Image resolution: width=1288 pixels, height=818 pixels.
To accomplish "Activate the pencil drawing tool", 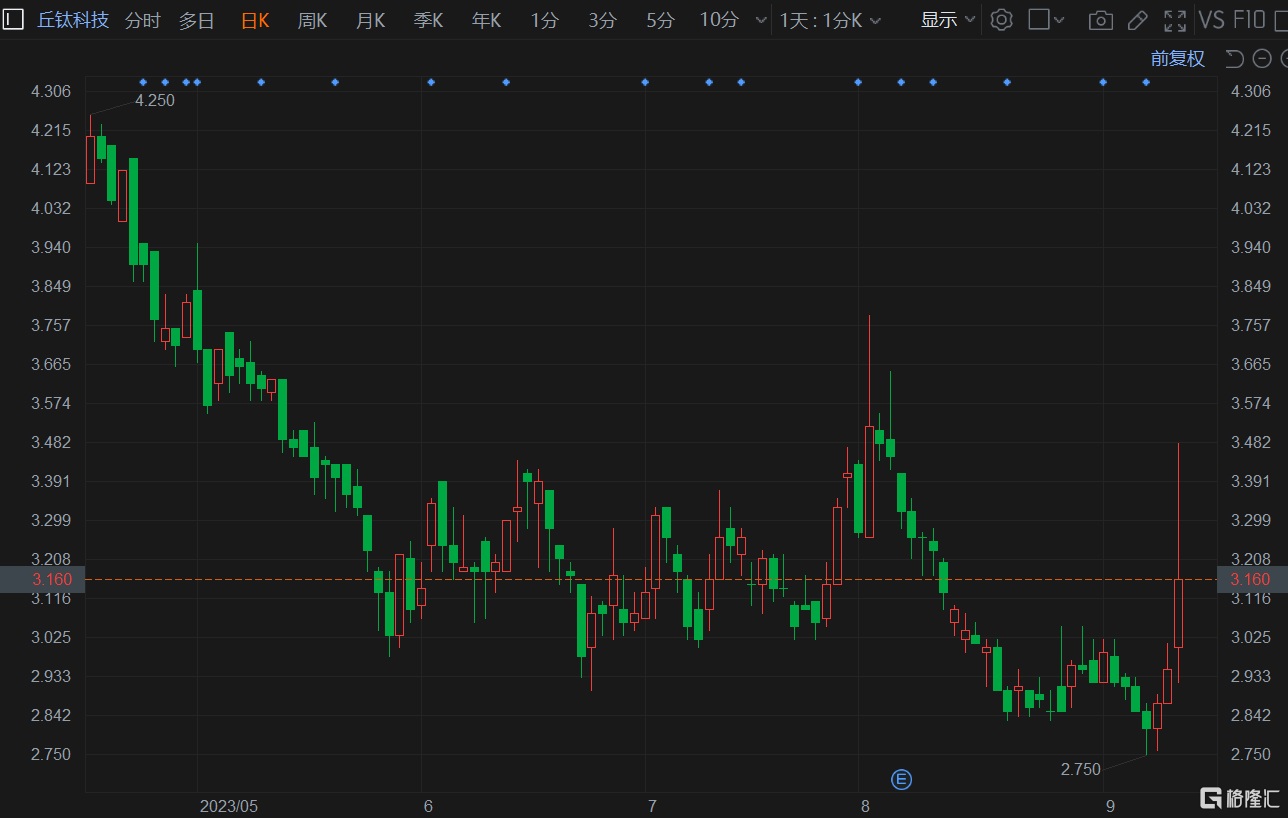I will (1137, 20).
